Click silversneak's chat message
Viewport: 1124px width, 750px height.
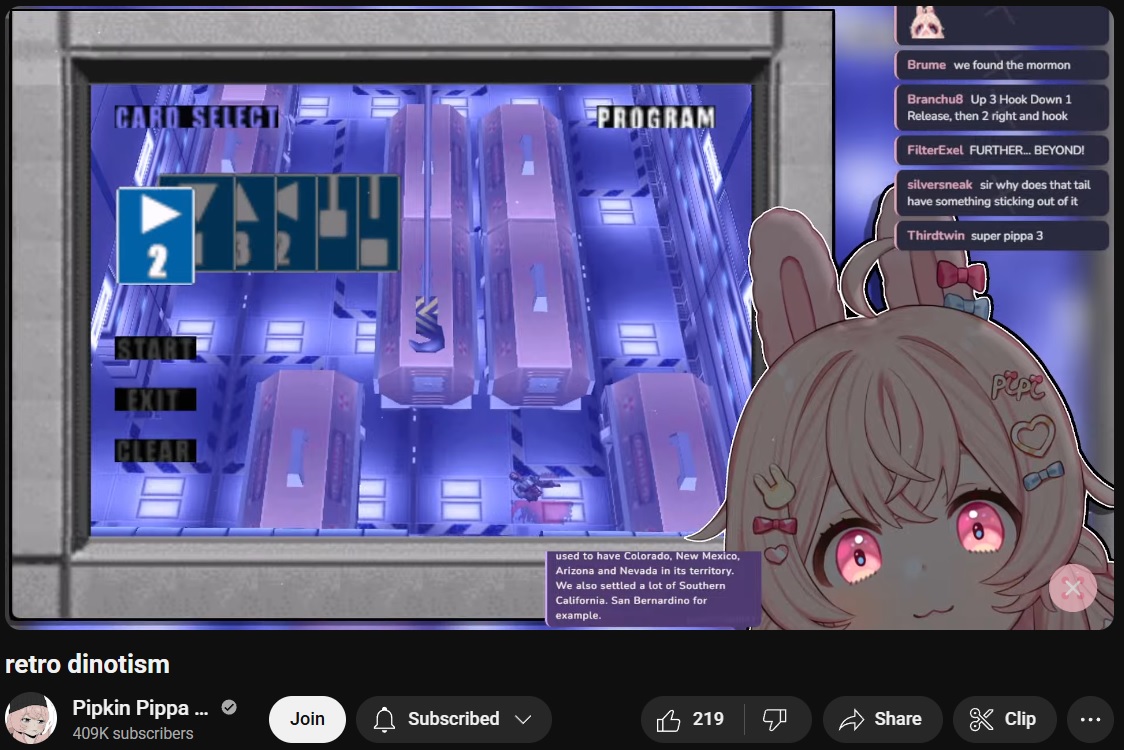tap(1001, 193)
